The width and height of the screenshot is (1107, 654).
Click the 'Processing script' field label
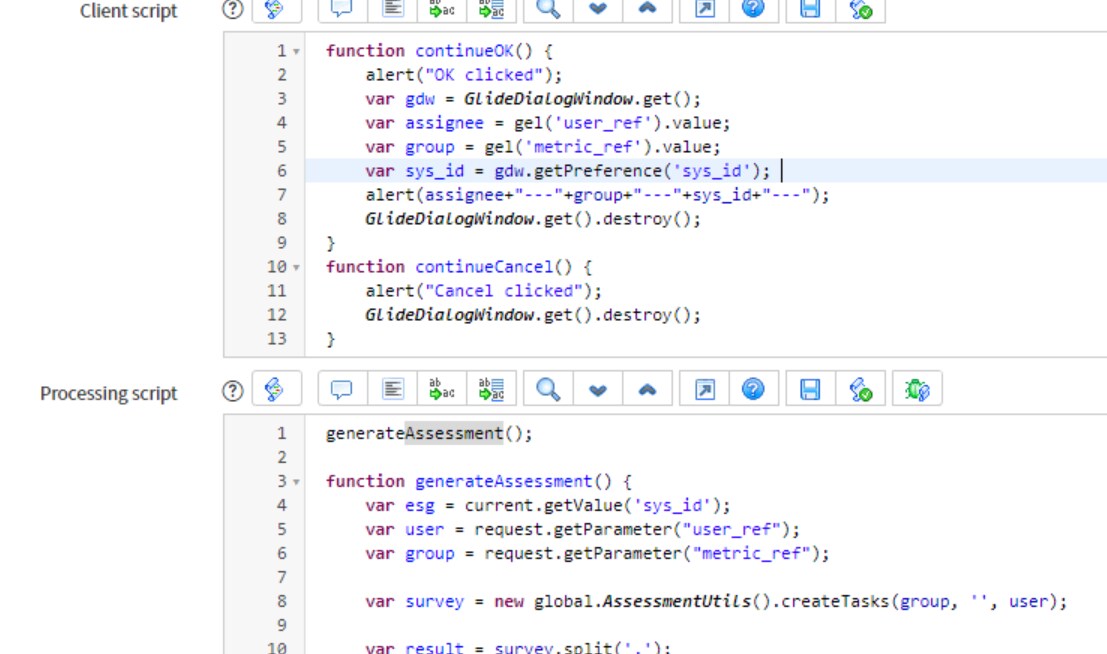pyautogui.click(x=109, y=393)
